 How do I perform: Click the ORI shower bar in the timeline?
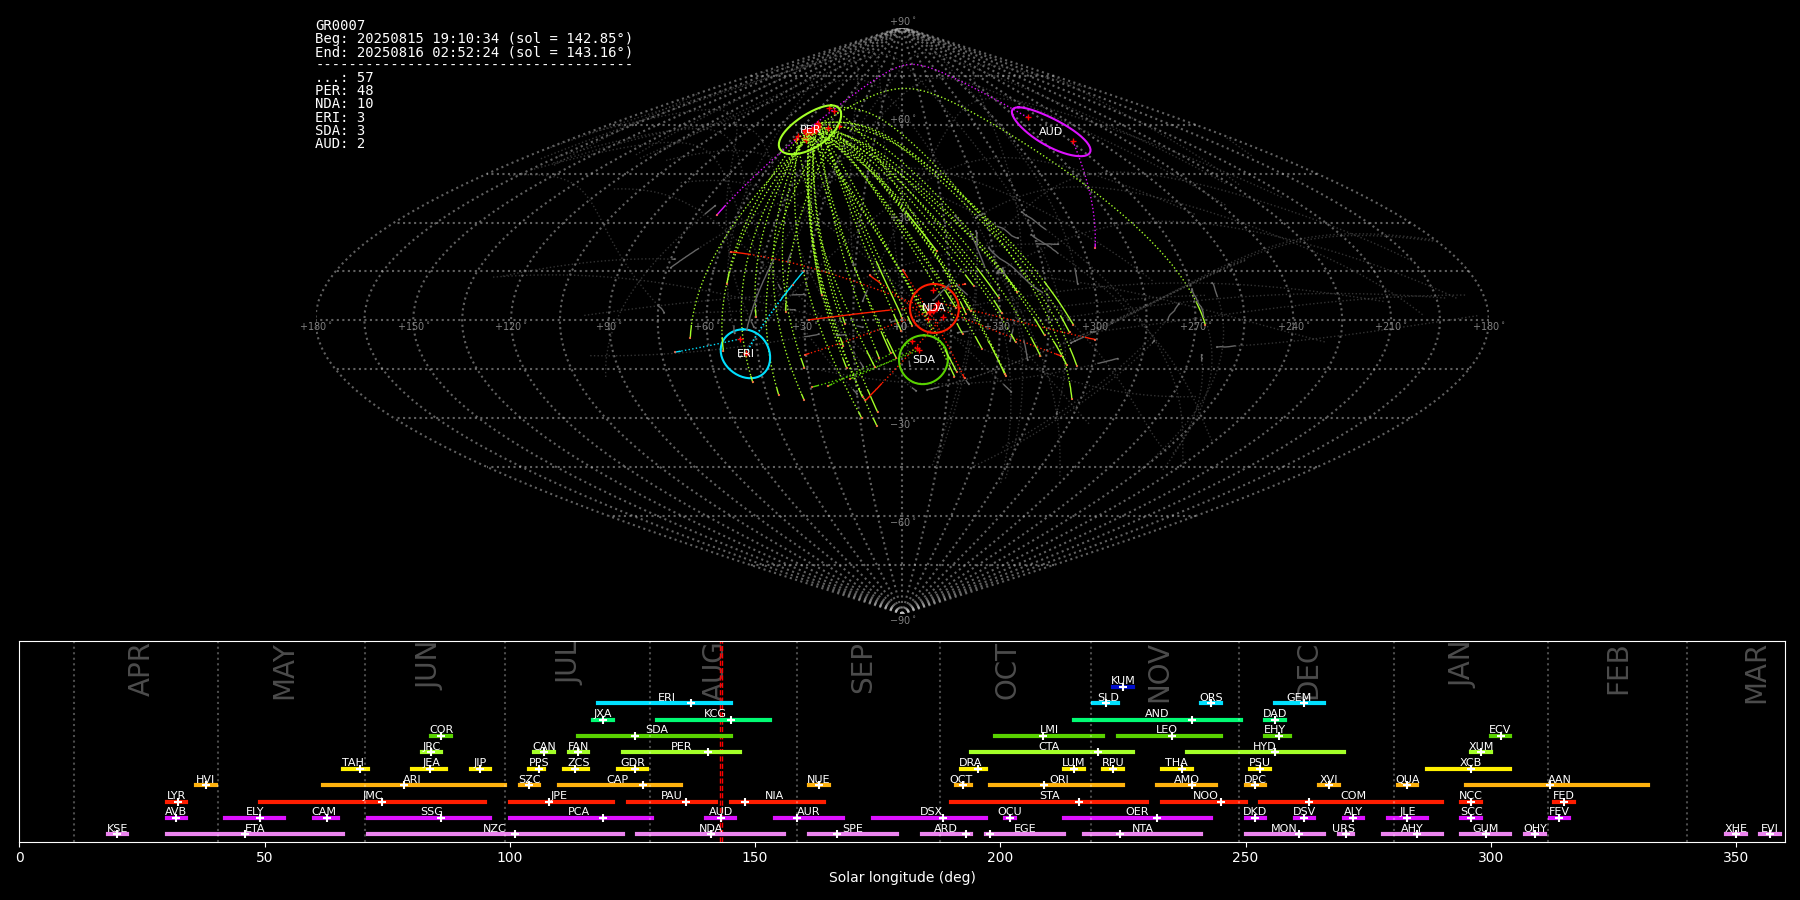(1056, 785)
